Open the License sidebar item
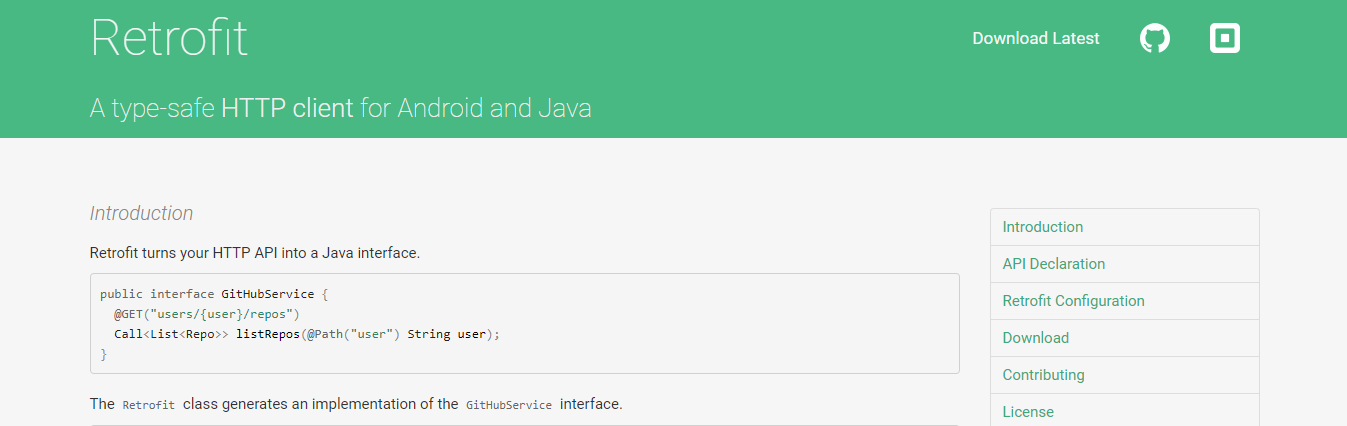This screenshot has width=1347, height=426. (1124, 411)
